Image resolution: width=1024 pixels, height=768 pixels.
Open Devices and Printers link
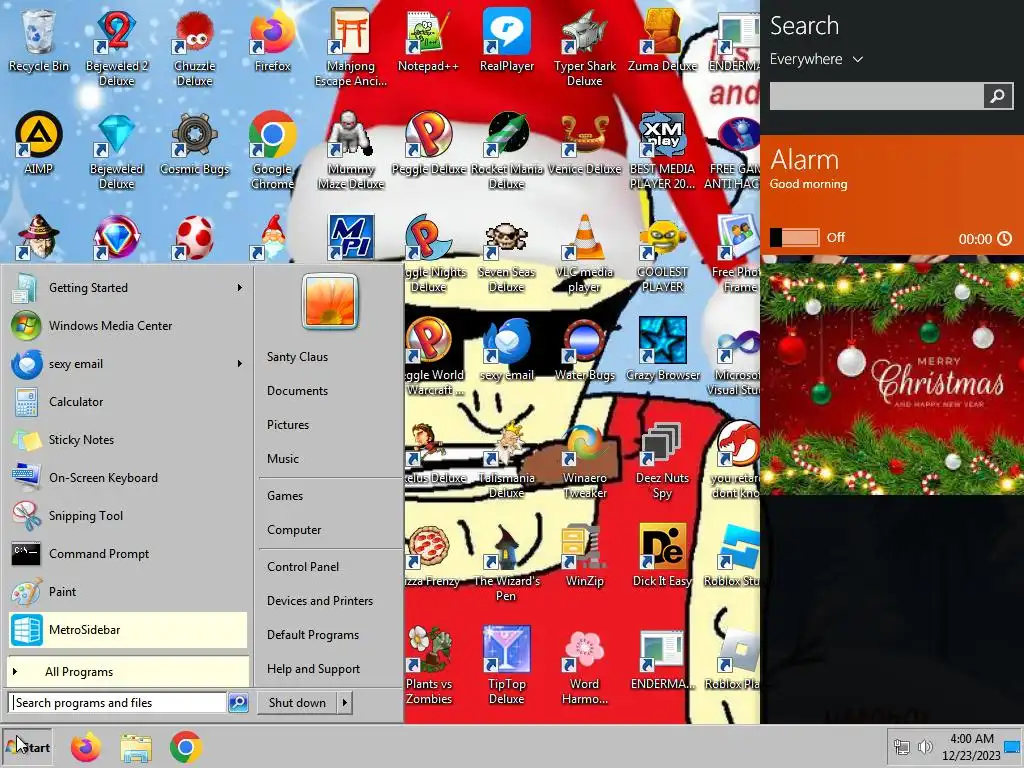click(x=320, y=601)
